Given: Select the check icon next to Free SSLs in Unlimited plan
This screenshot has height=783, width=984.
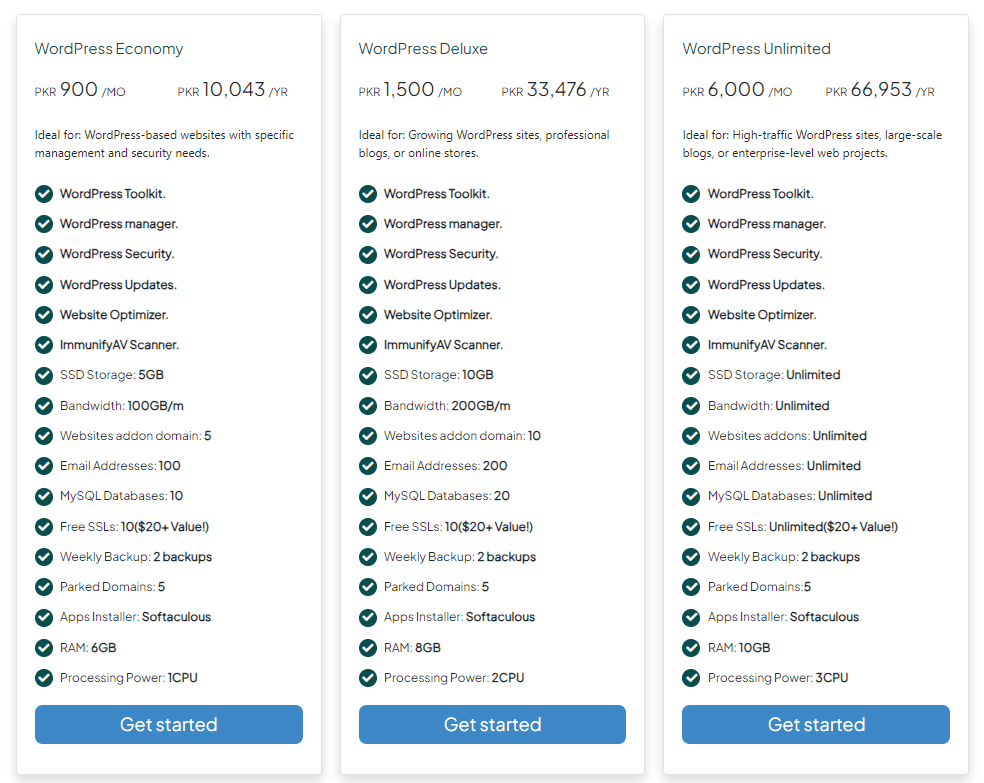Looking at the screenshot, I should 691,526.
